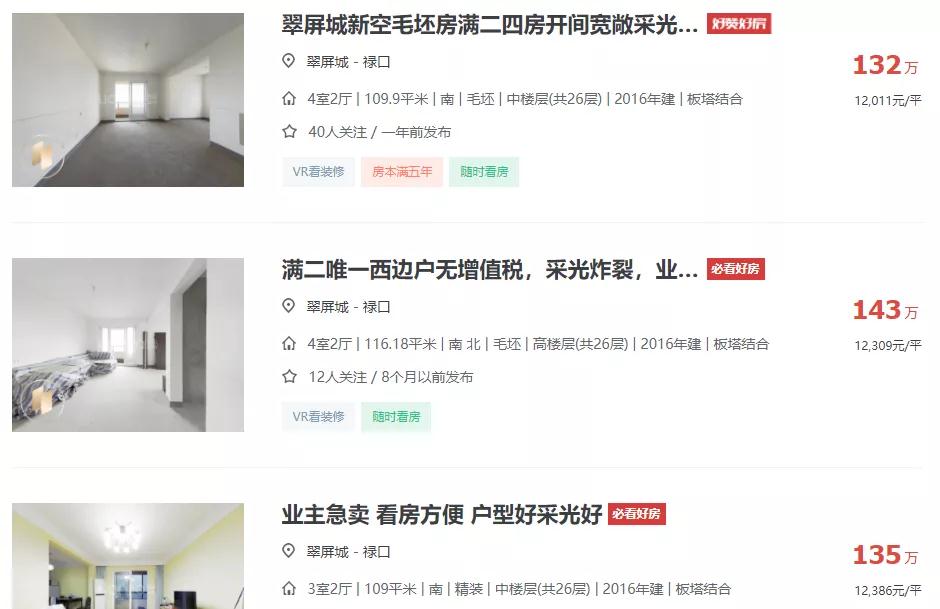Click house icon beside 109.9平米 details
Image resolution: width=940 pixels, height=609 pixels.
point(289,99)
